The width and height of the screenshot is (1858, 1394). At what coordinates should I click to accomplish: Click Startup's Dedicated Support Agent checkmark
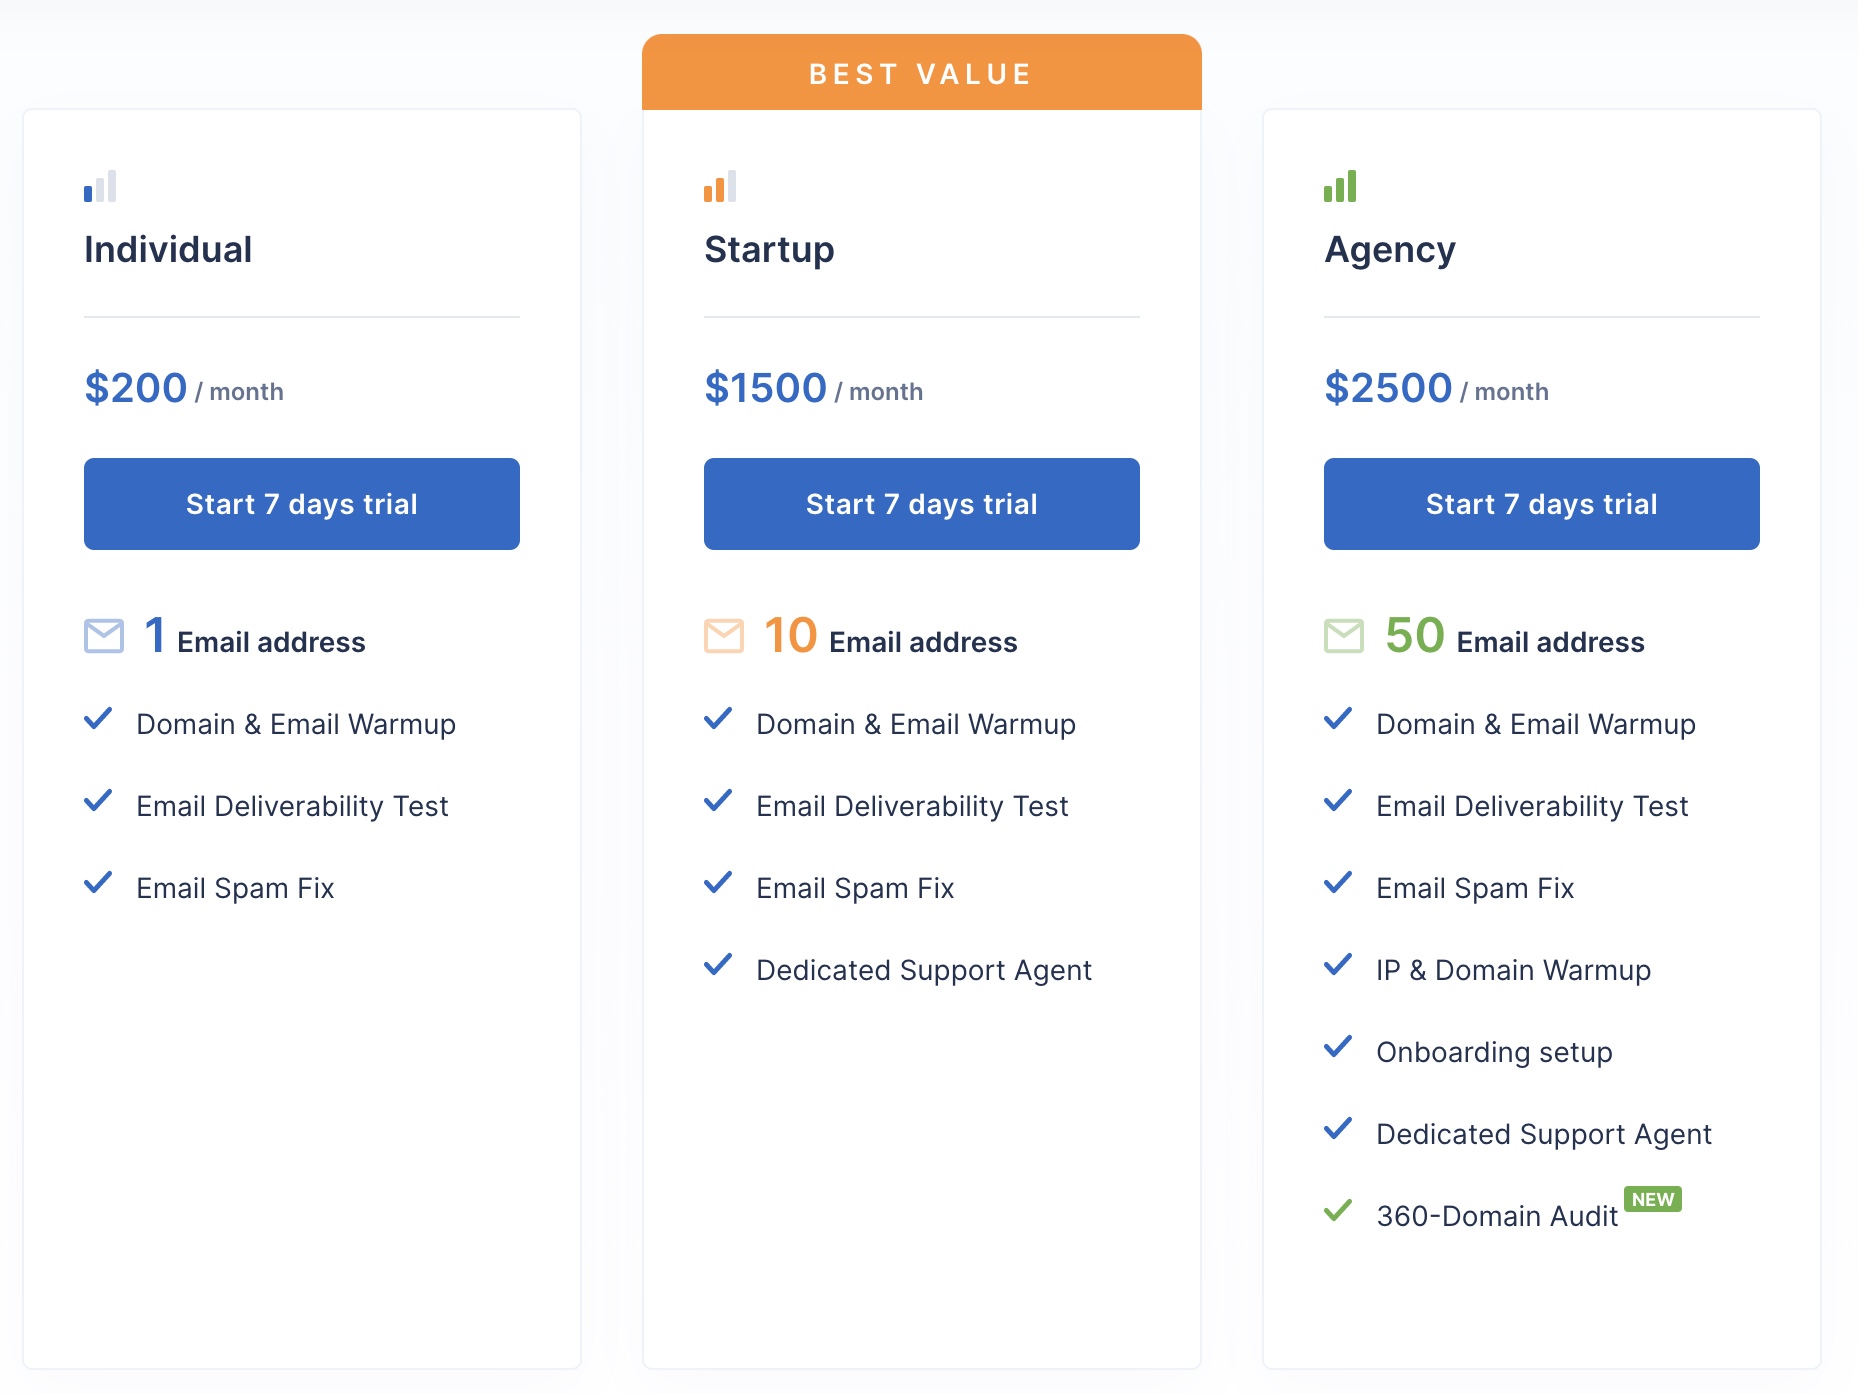[x=718, y=965]
